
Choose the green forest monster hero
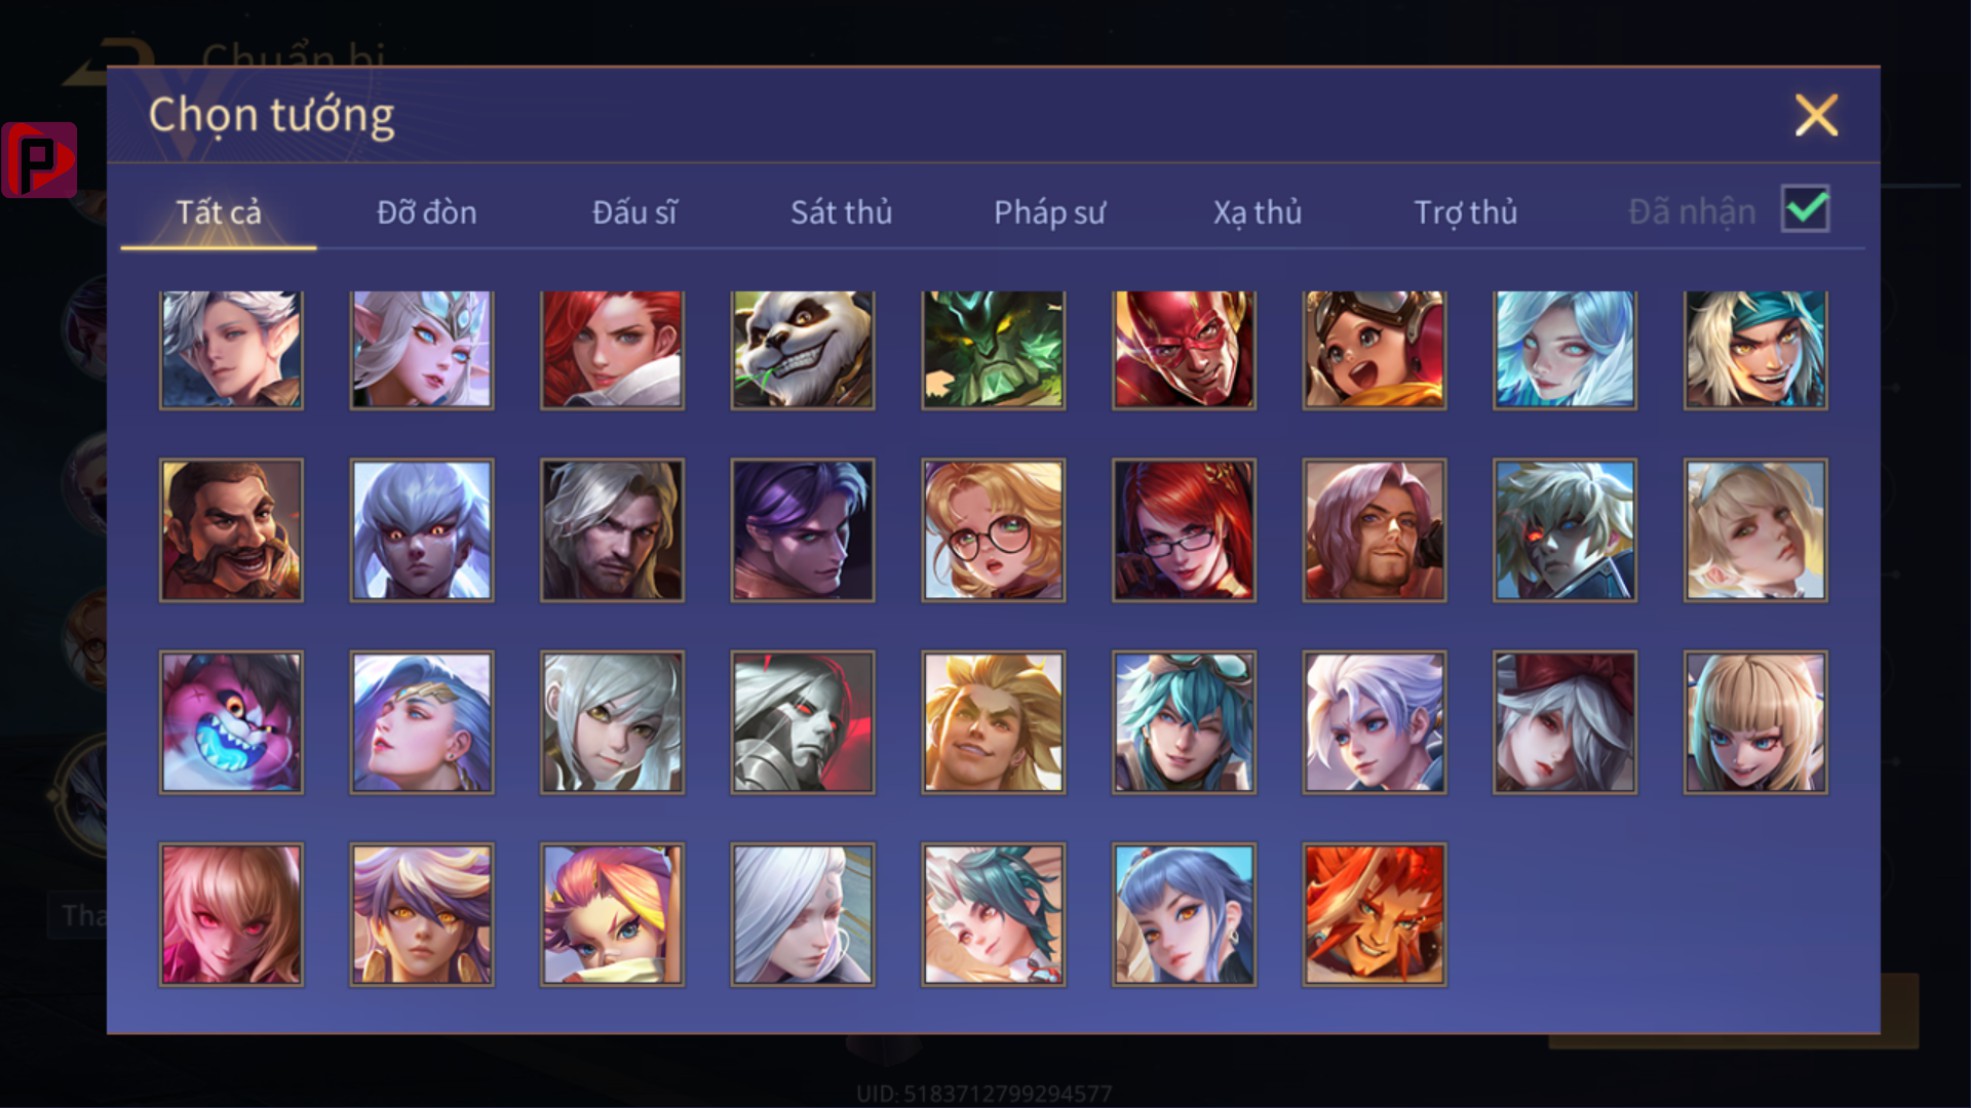pyautogui.click(x=993, y=349)
